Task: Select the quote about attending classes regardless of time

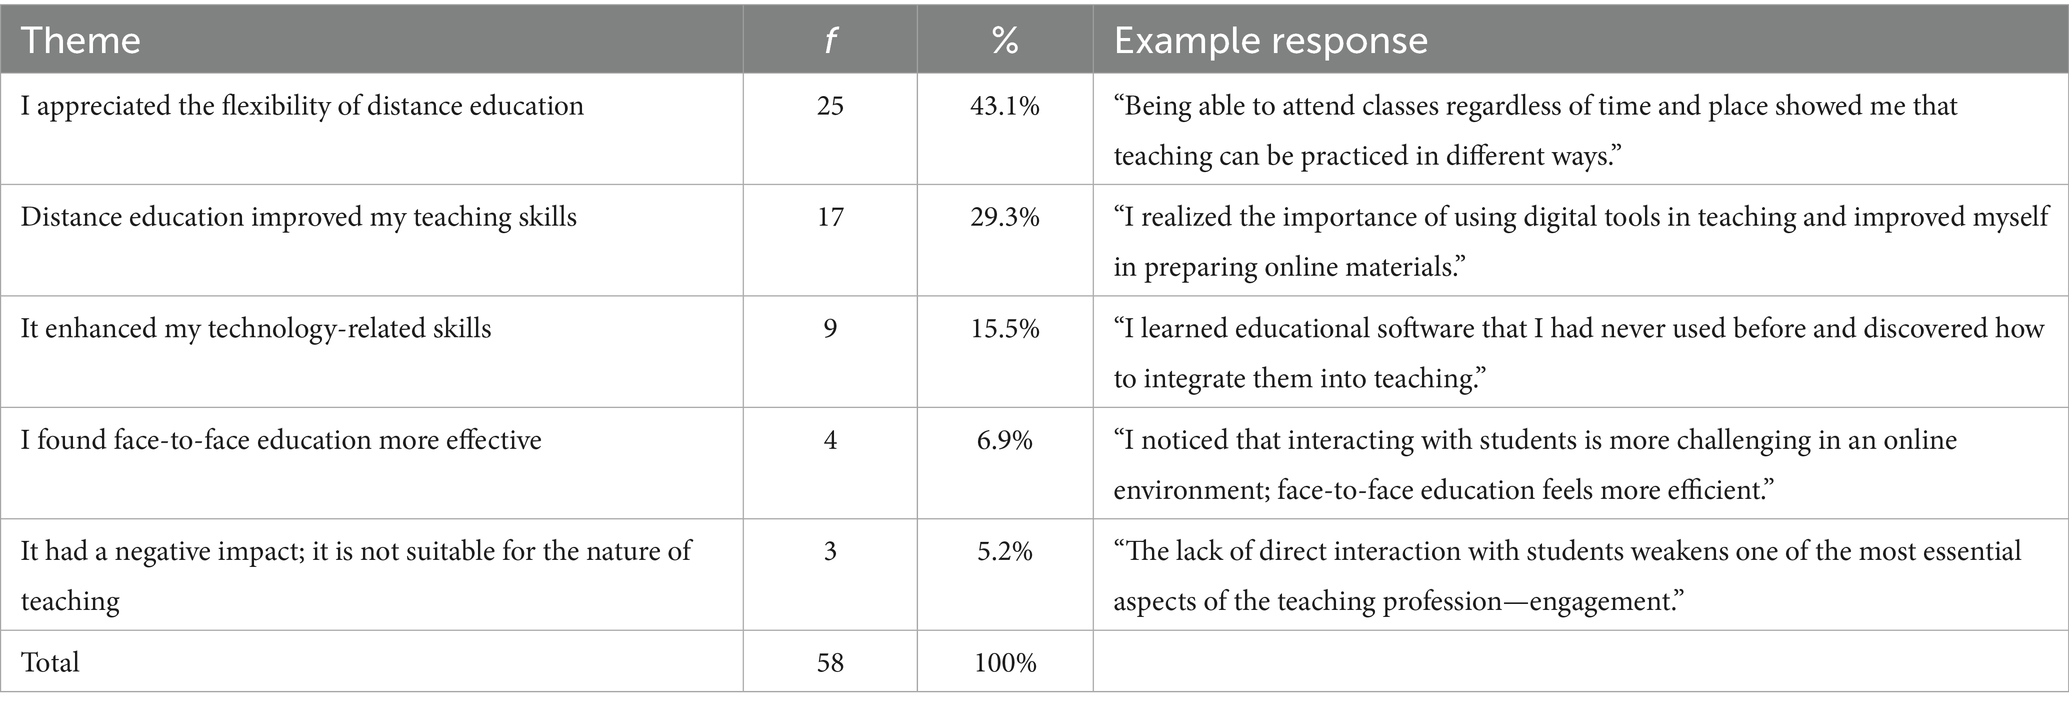Action: click(x=1535, y=131)
